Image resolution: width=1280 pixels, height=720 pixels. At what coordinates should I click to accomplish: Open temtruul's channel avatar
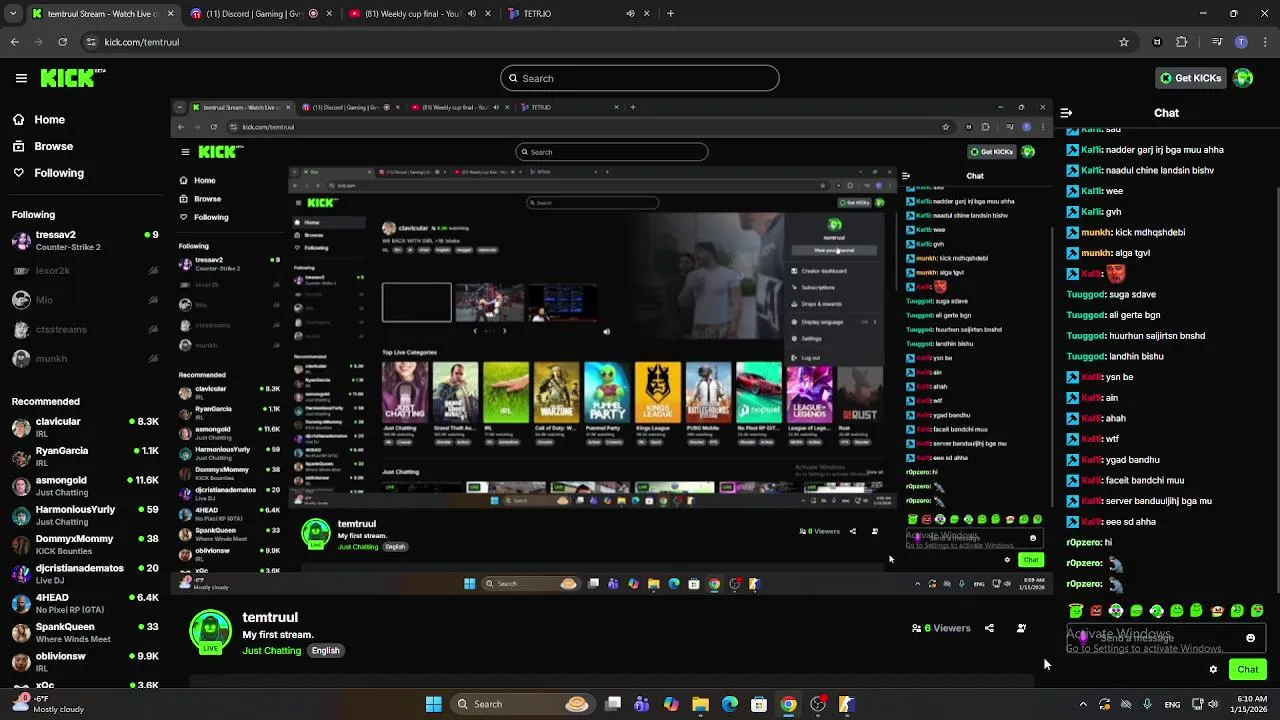tap(211, 633)
